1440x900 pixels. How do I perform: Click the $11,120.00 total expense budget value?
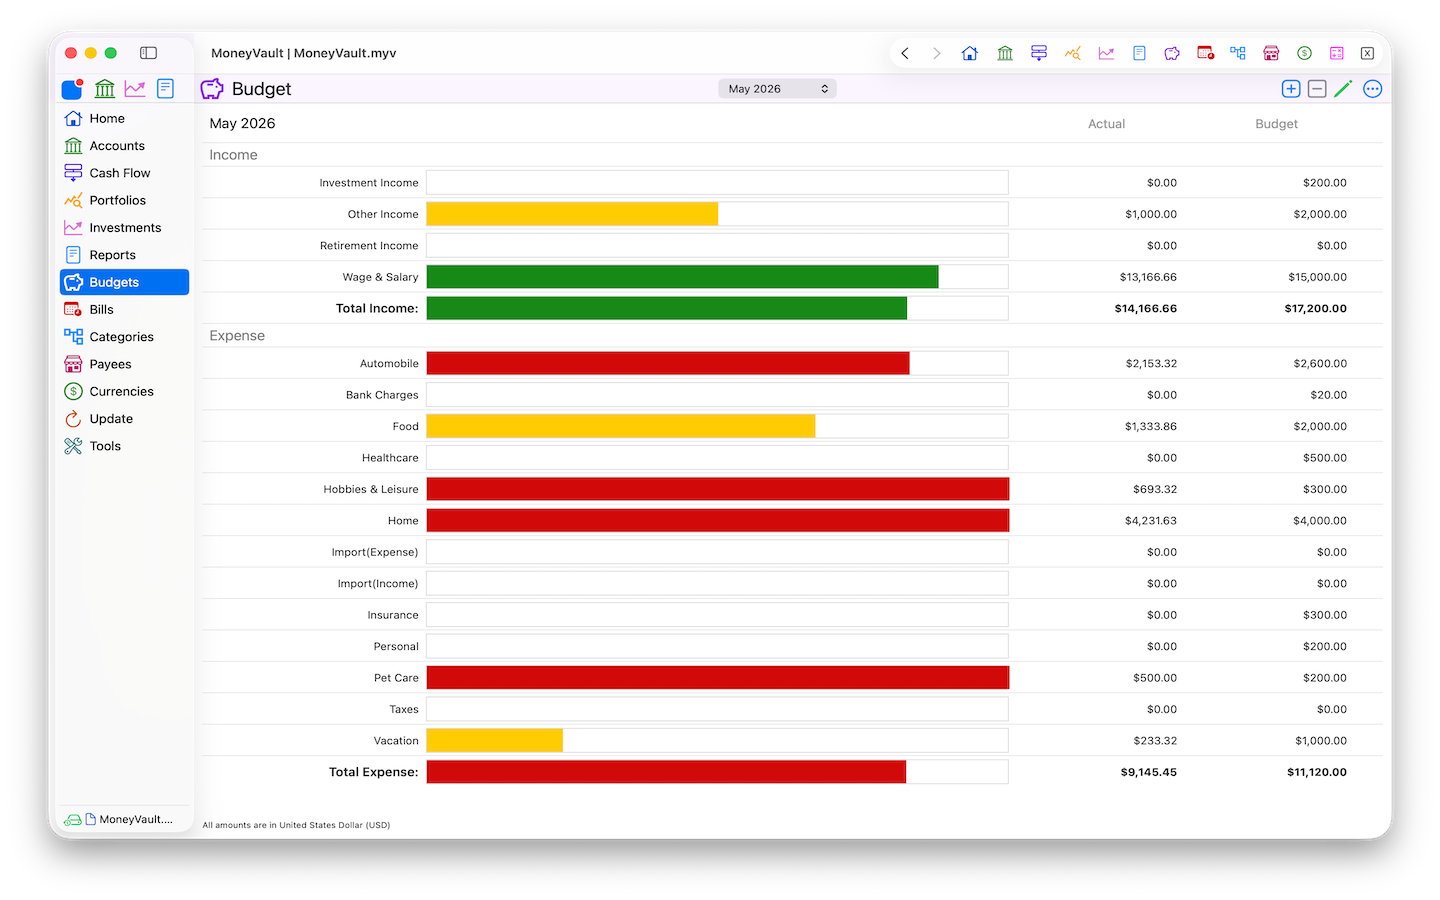click(1317, 772)
